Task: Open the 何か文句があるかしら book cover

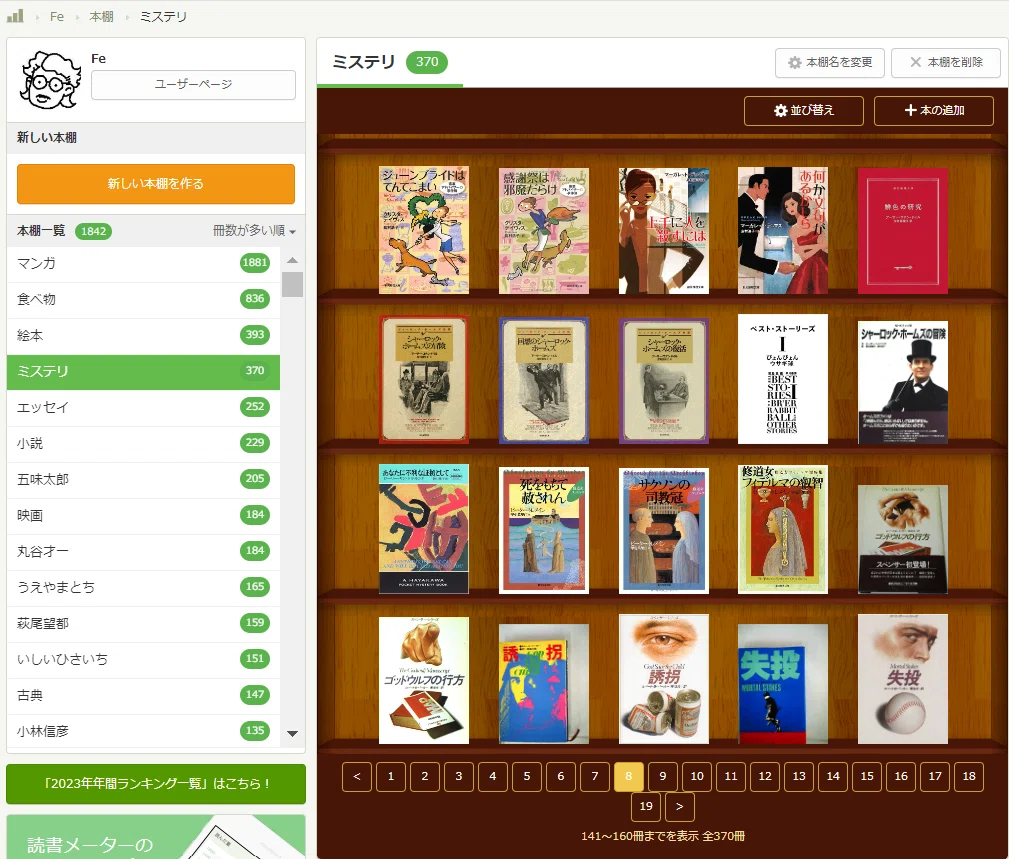Action: tap(782, 230)
